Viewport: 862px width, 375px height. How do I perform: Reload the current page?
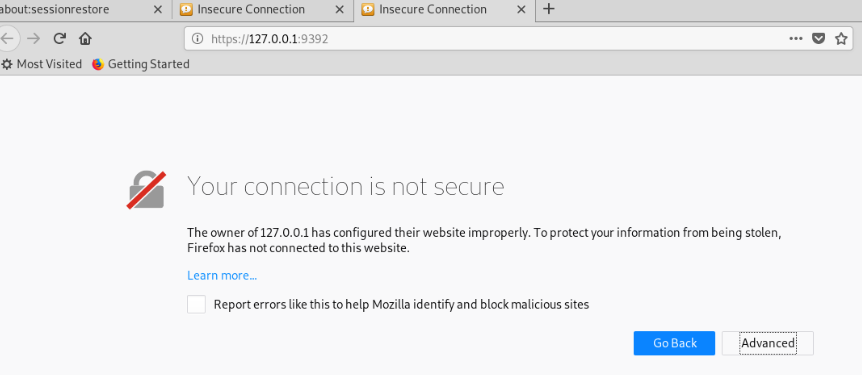pos(59,38)
